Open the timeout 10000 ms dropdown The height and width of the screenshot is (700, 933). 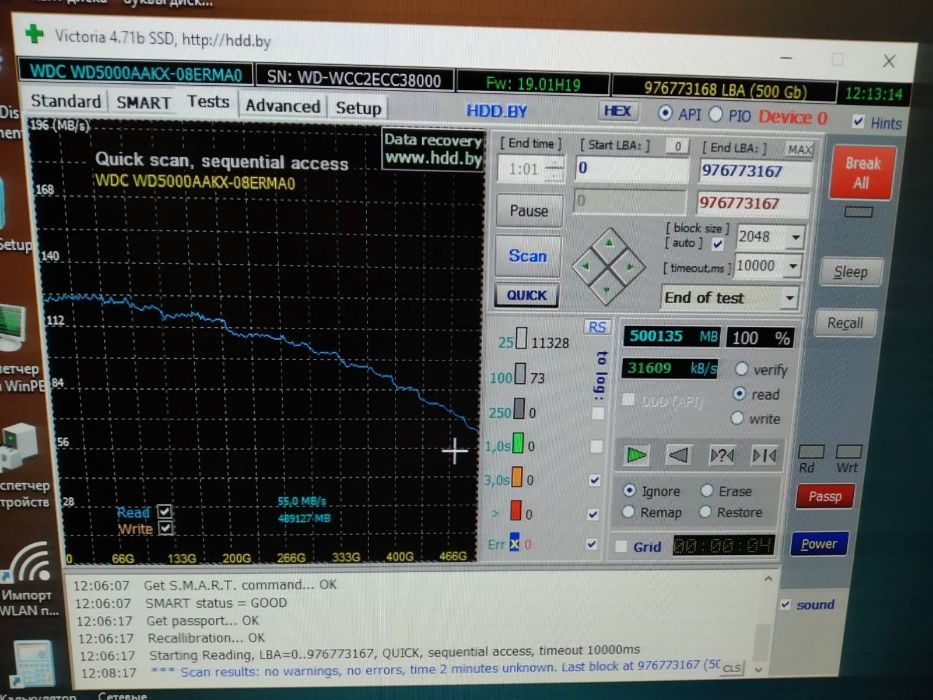(793, 266)
